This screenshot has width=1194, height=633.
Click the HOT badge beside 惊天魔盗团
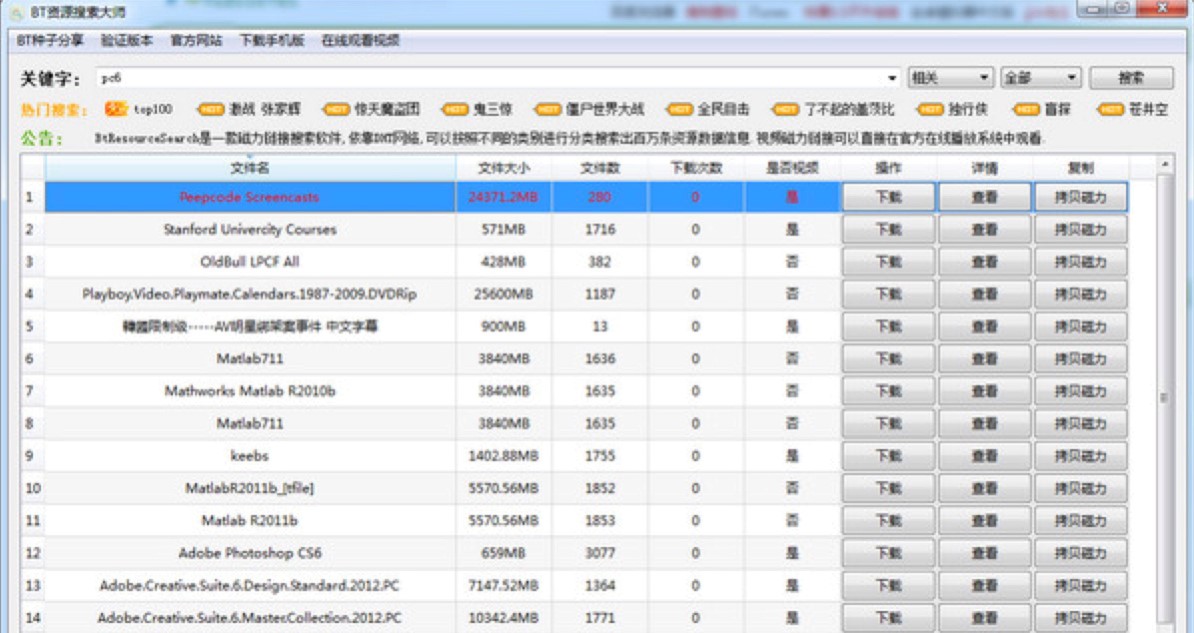[x=337, y=109]
